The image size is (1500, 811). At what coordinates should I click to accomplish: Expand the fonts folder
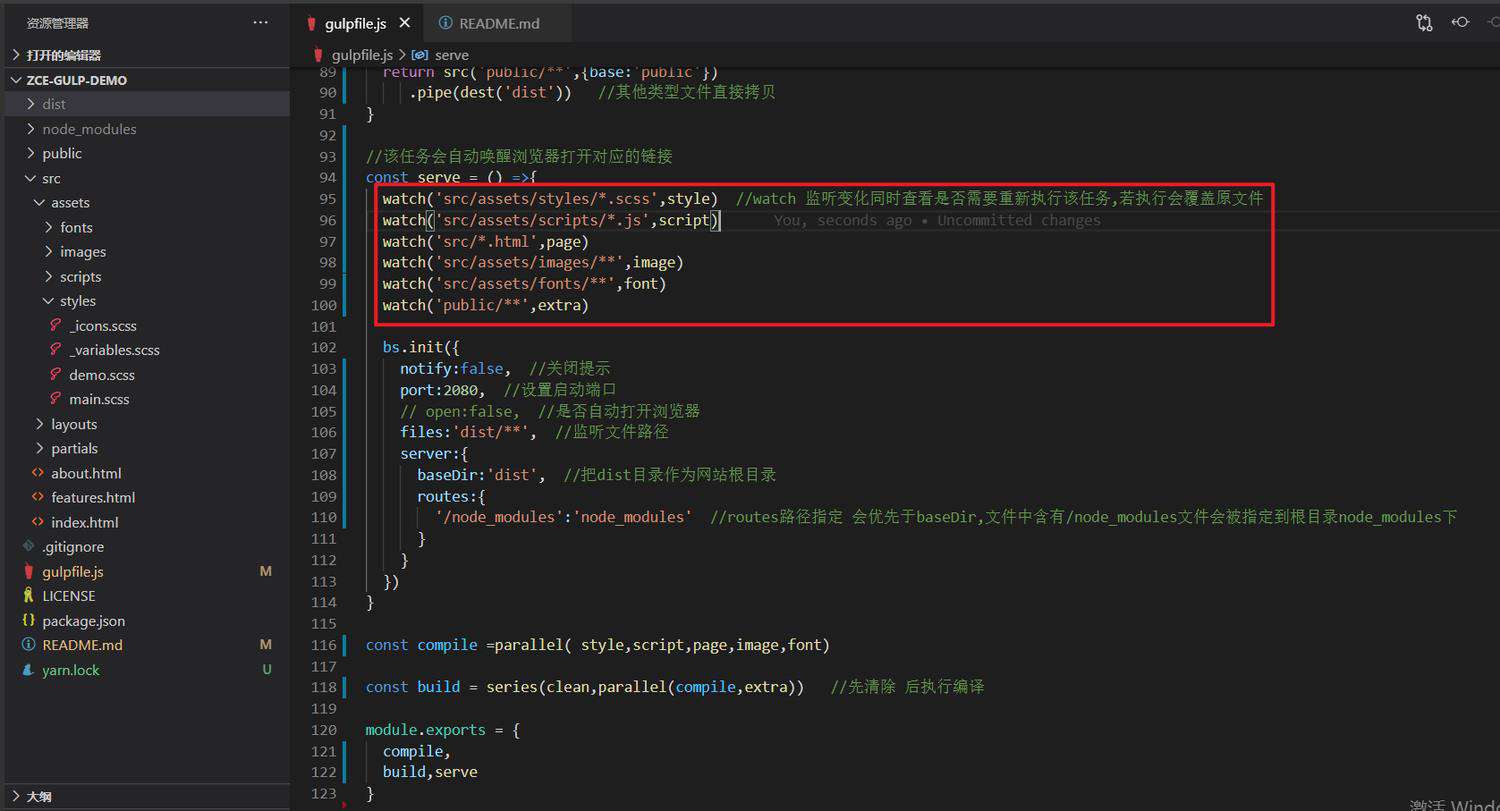point(147,227)
